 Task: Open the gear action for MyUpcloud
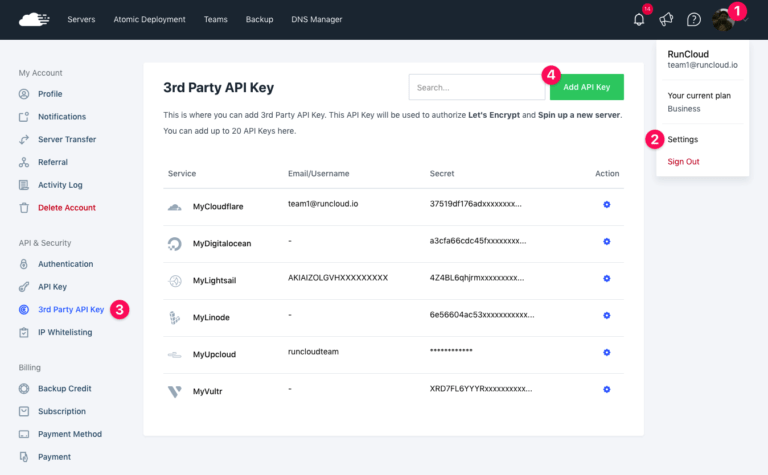pyautogui.click(x=606, y=353)
